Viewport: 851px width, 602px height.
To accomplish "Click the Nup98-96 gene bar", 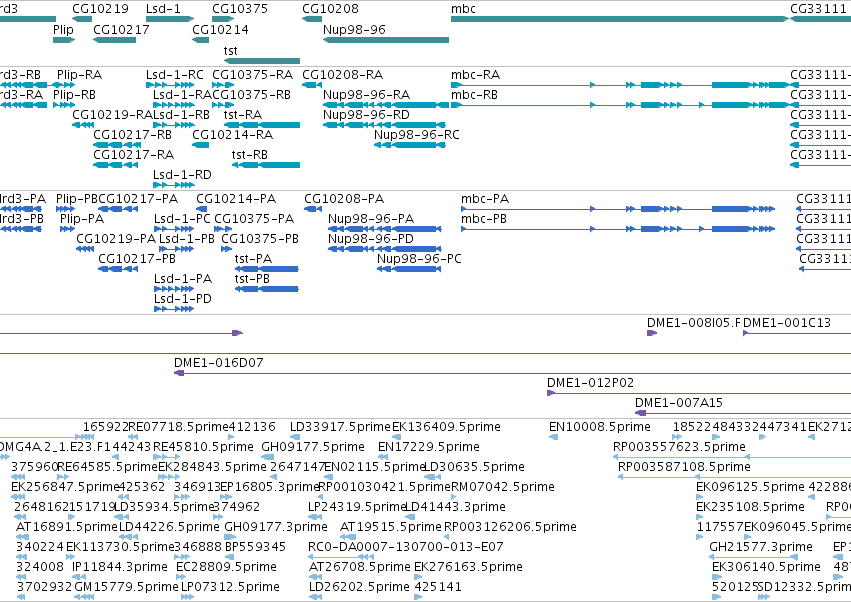I will 386,40.
